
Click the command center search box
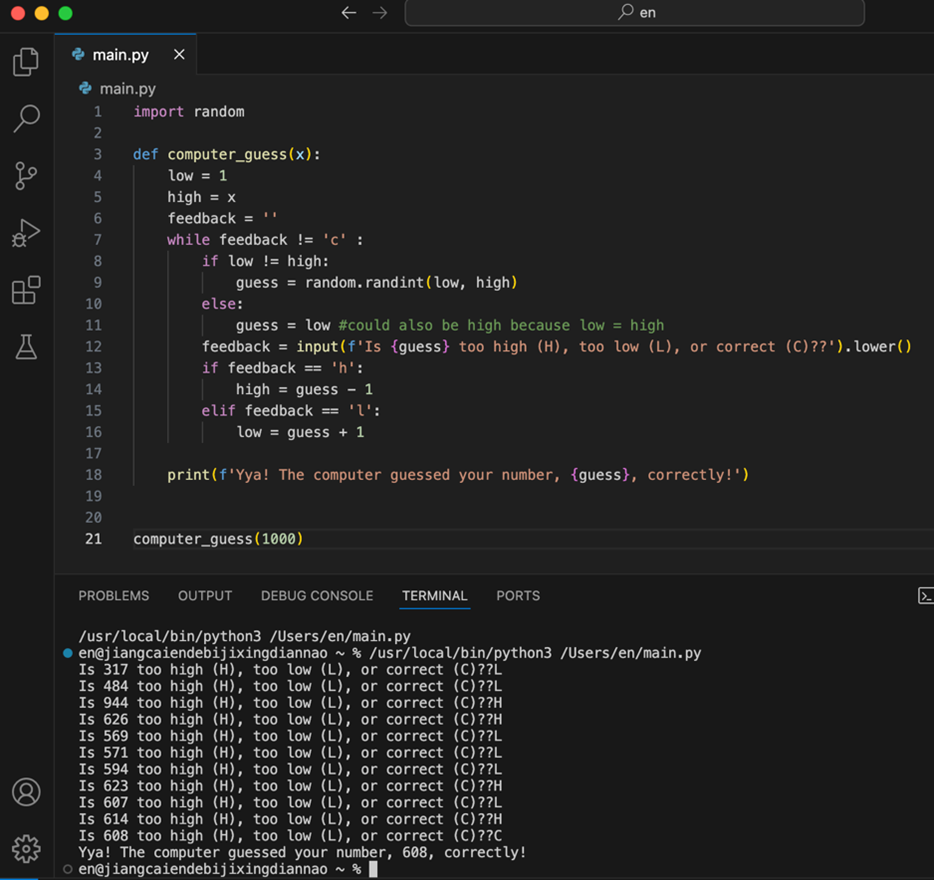[634, 13]
